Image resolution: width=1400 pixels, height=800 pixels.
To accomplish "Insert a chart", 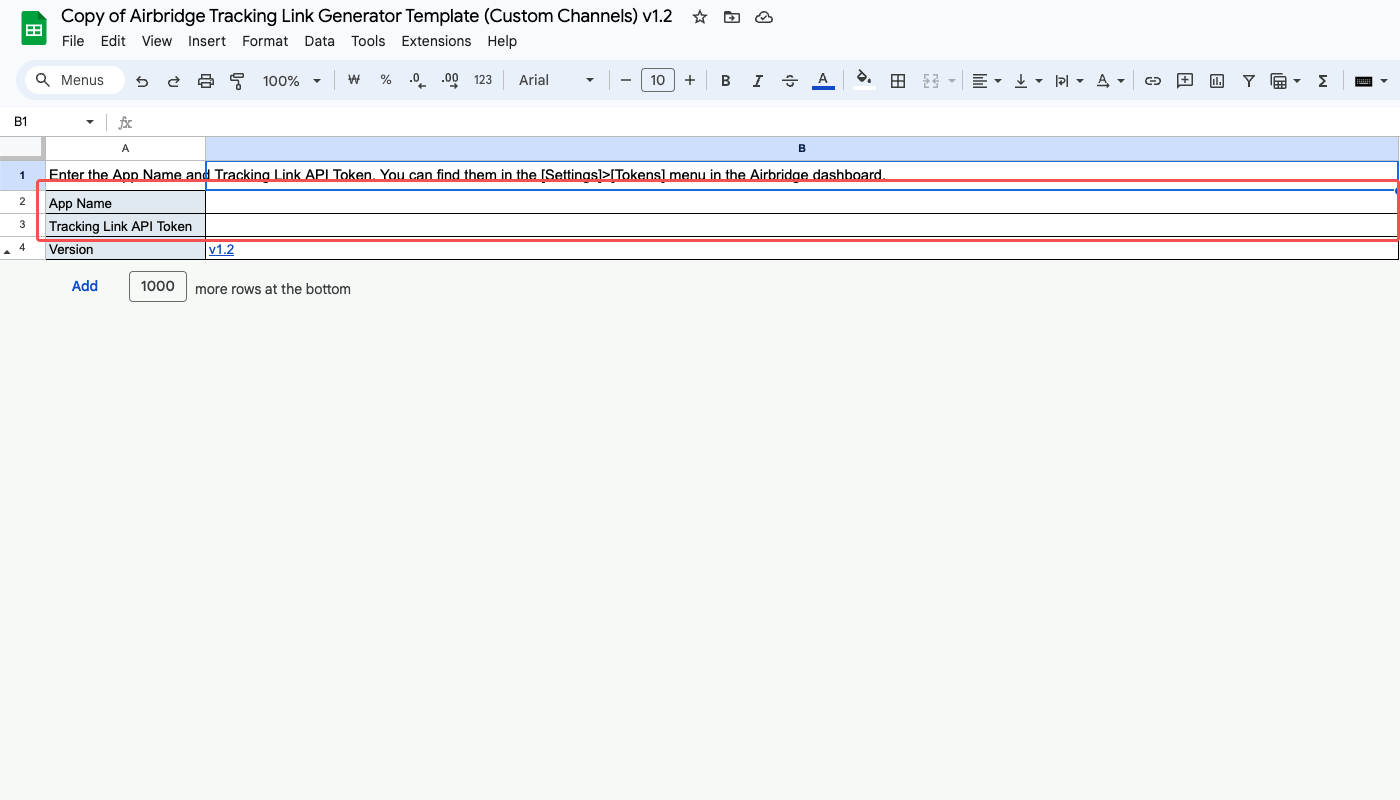I will (1217, 81).
